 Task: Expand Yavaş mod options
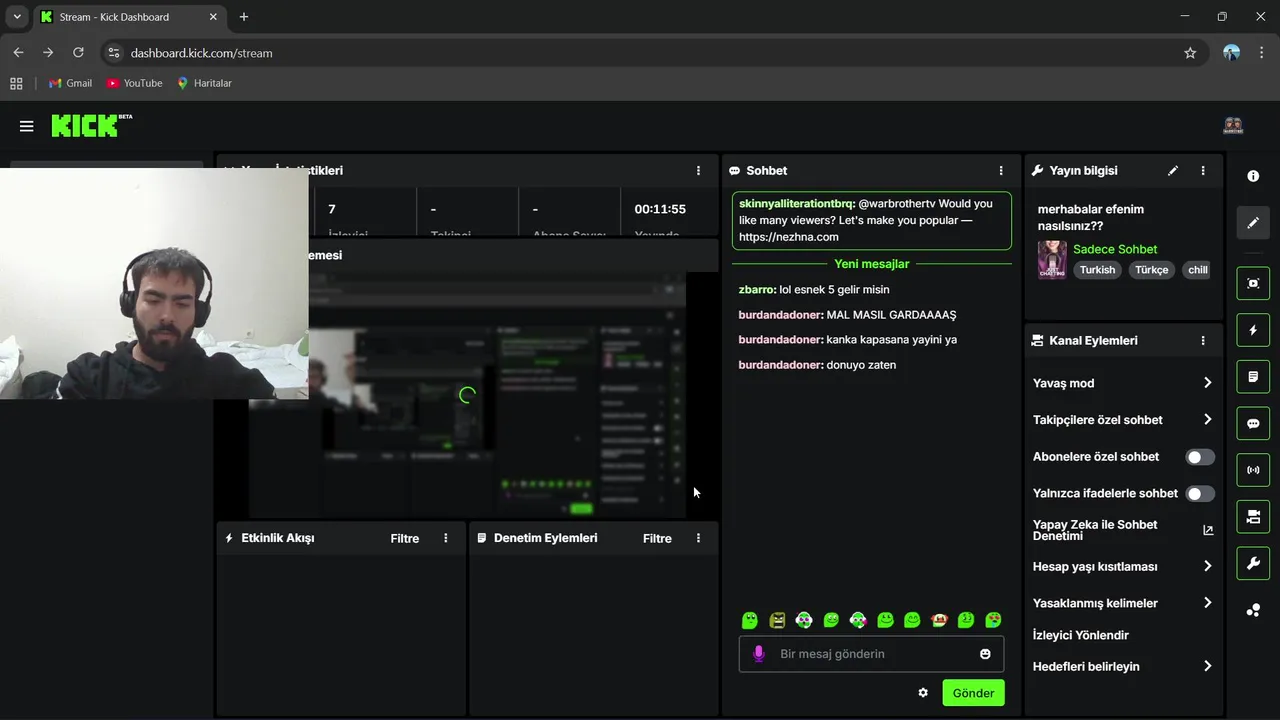tap(1123, 383)
